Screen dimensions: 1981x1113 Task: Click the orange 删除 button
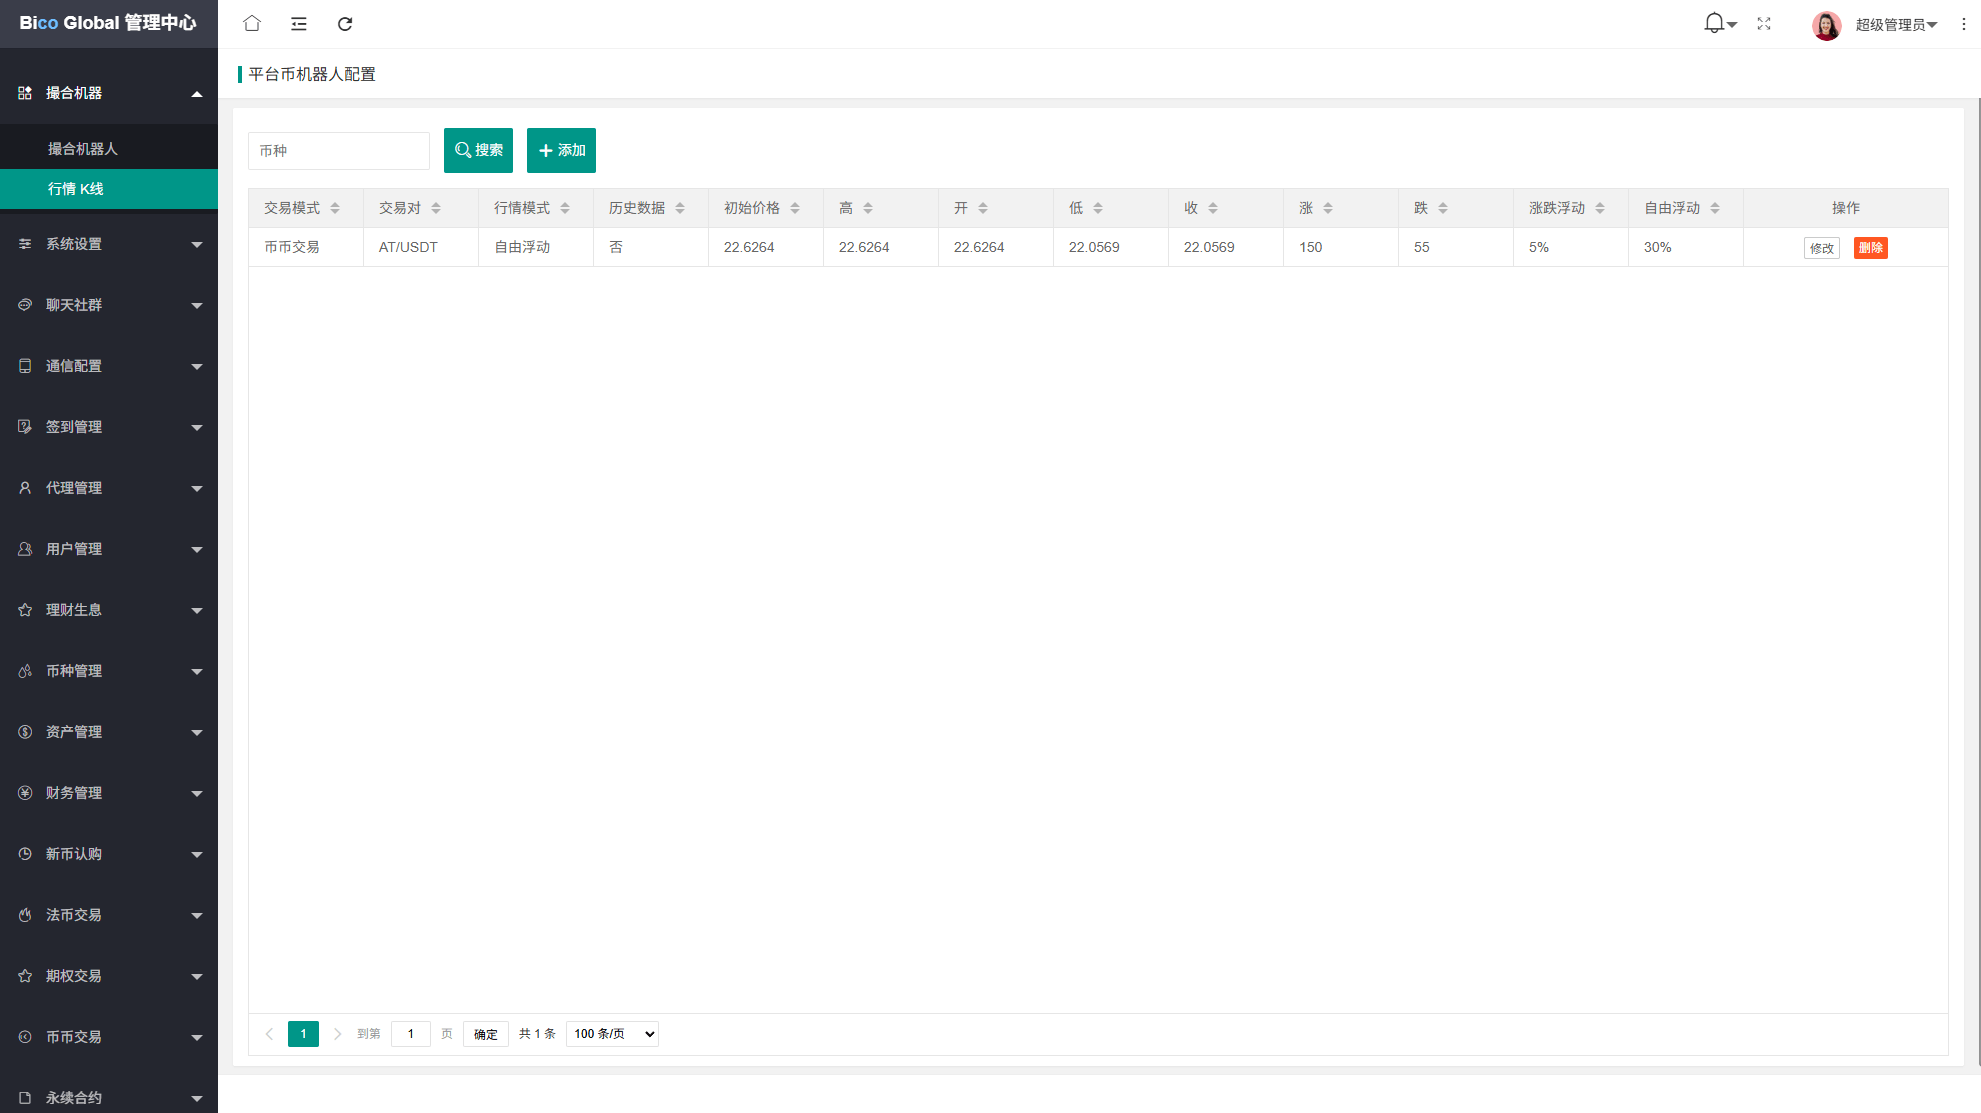point(1870,248)
